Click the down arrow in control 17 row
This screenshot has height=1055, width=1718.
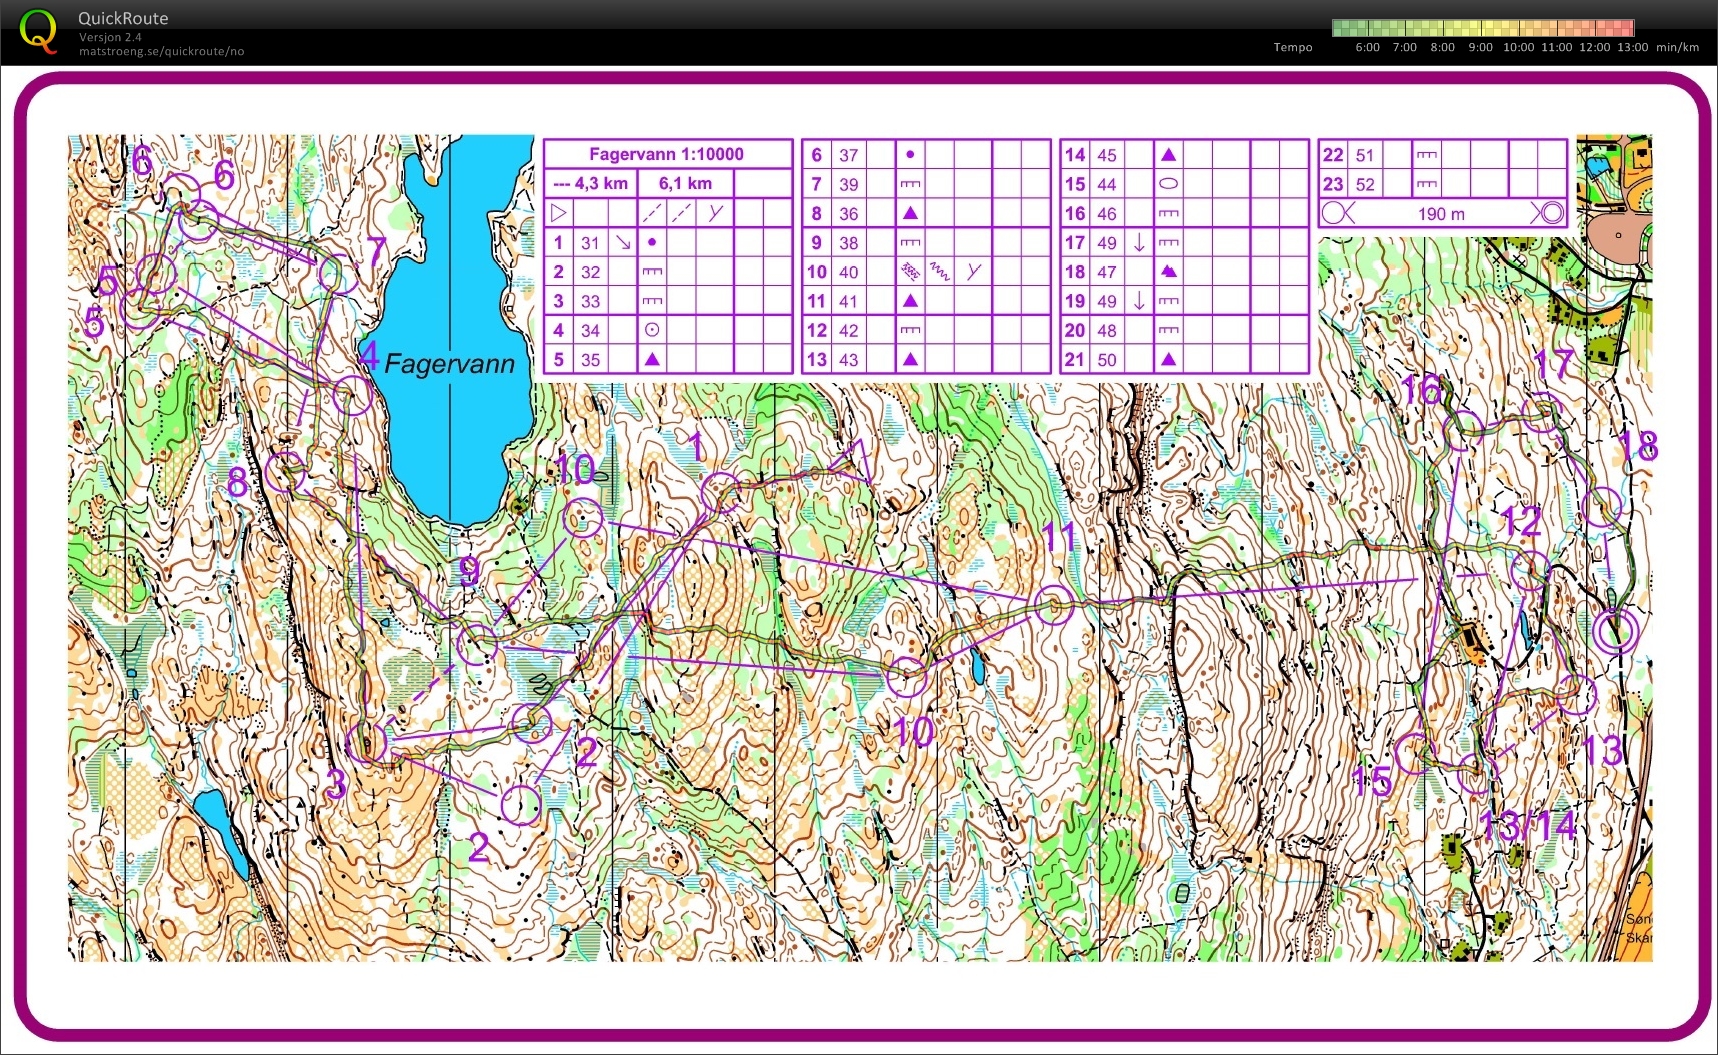(x=1138, y=242)
